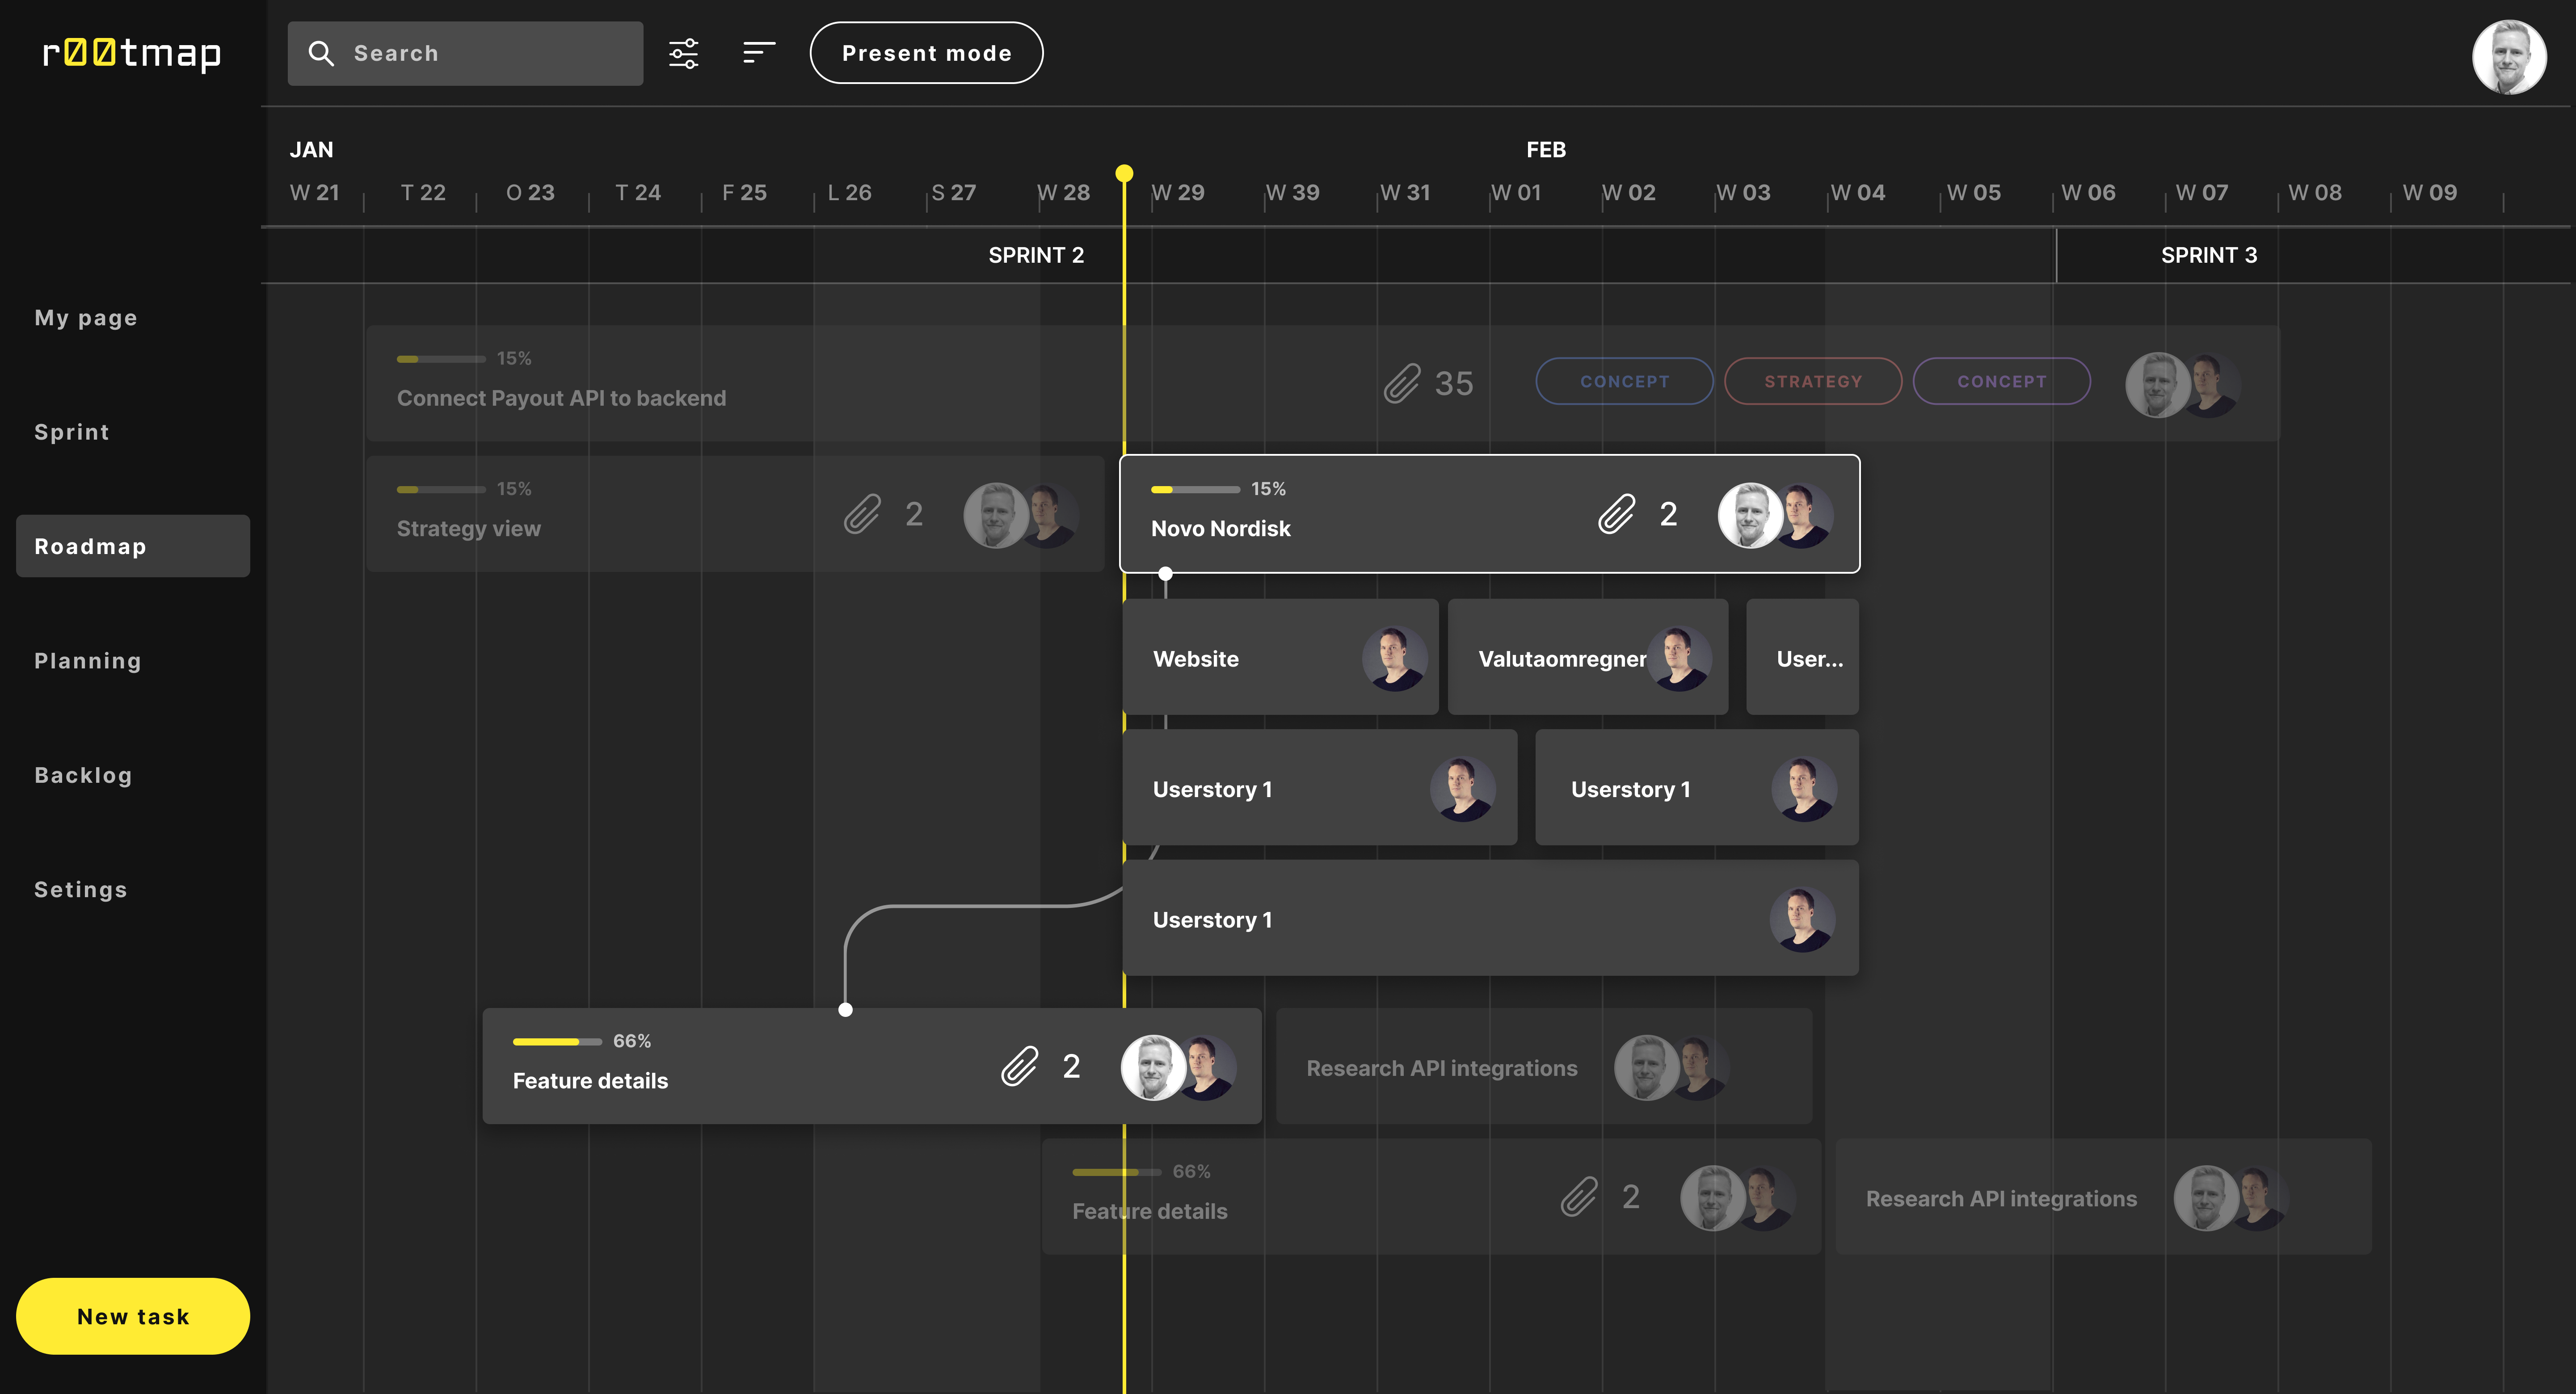The image size is (2576, 1394).
Task: Click the W 09 column label
Action: 2430,192
